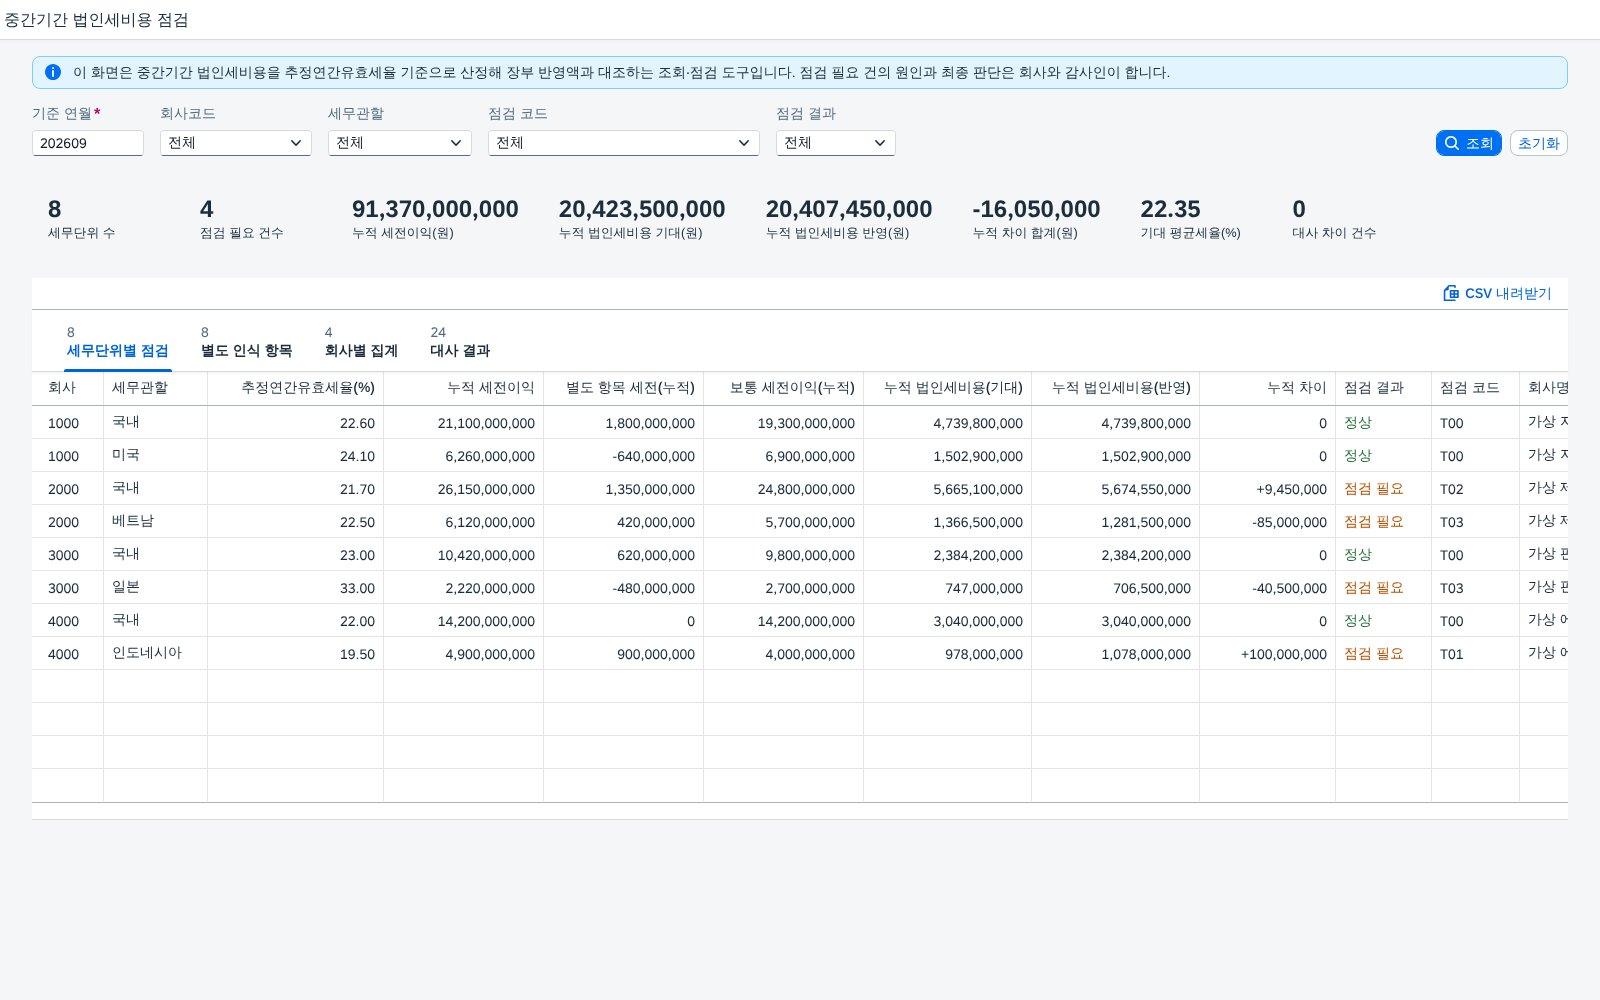Click the CSV 내려받기 link text
This screenshot has width=1600, height=1000.
point(1508,293)
